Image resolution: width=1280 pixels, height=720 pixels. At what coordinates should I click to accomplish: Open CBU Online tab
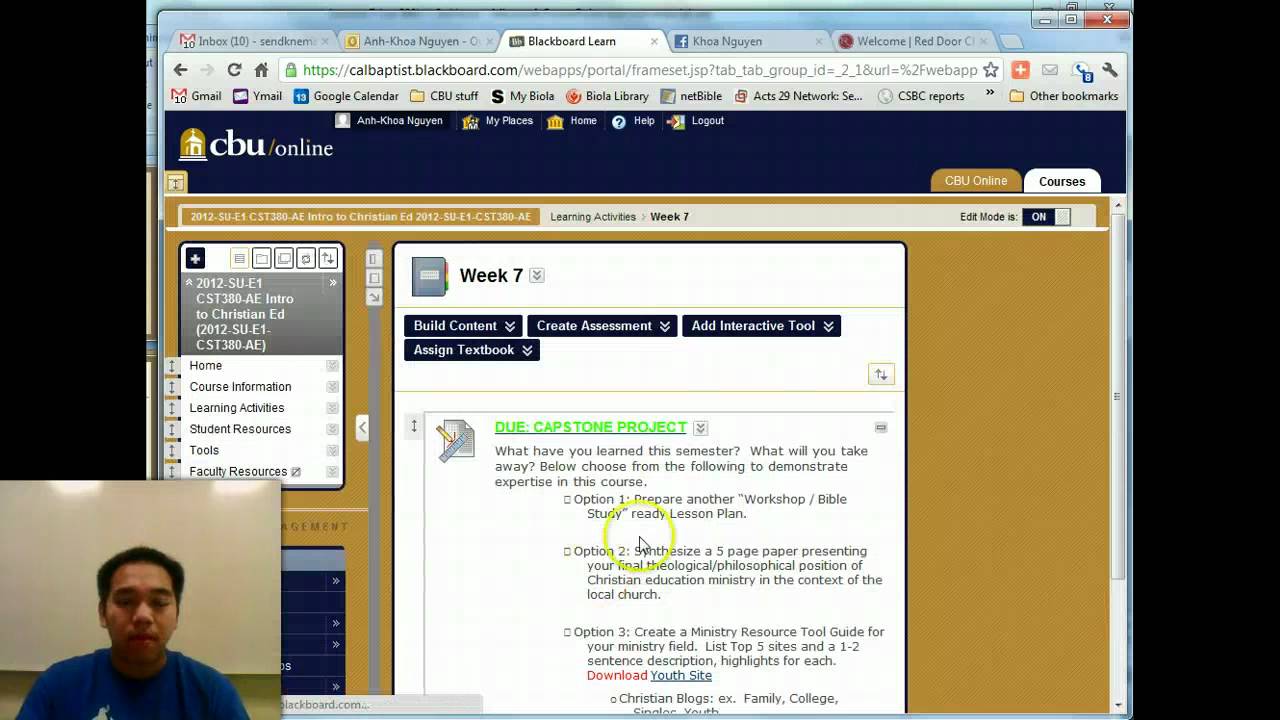(976, 181)
